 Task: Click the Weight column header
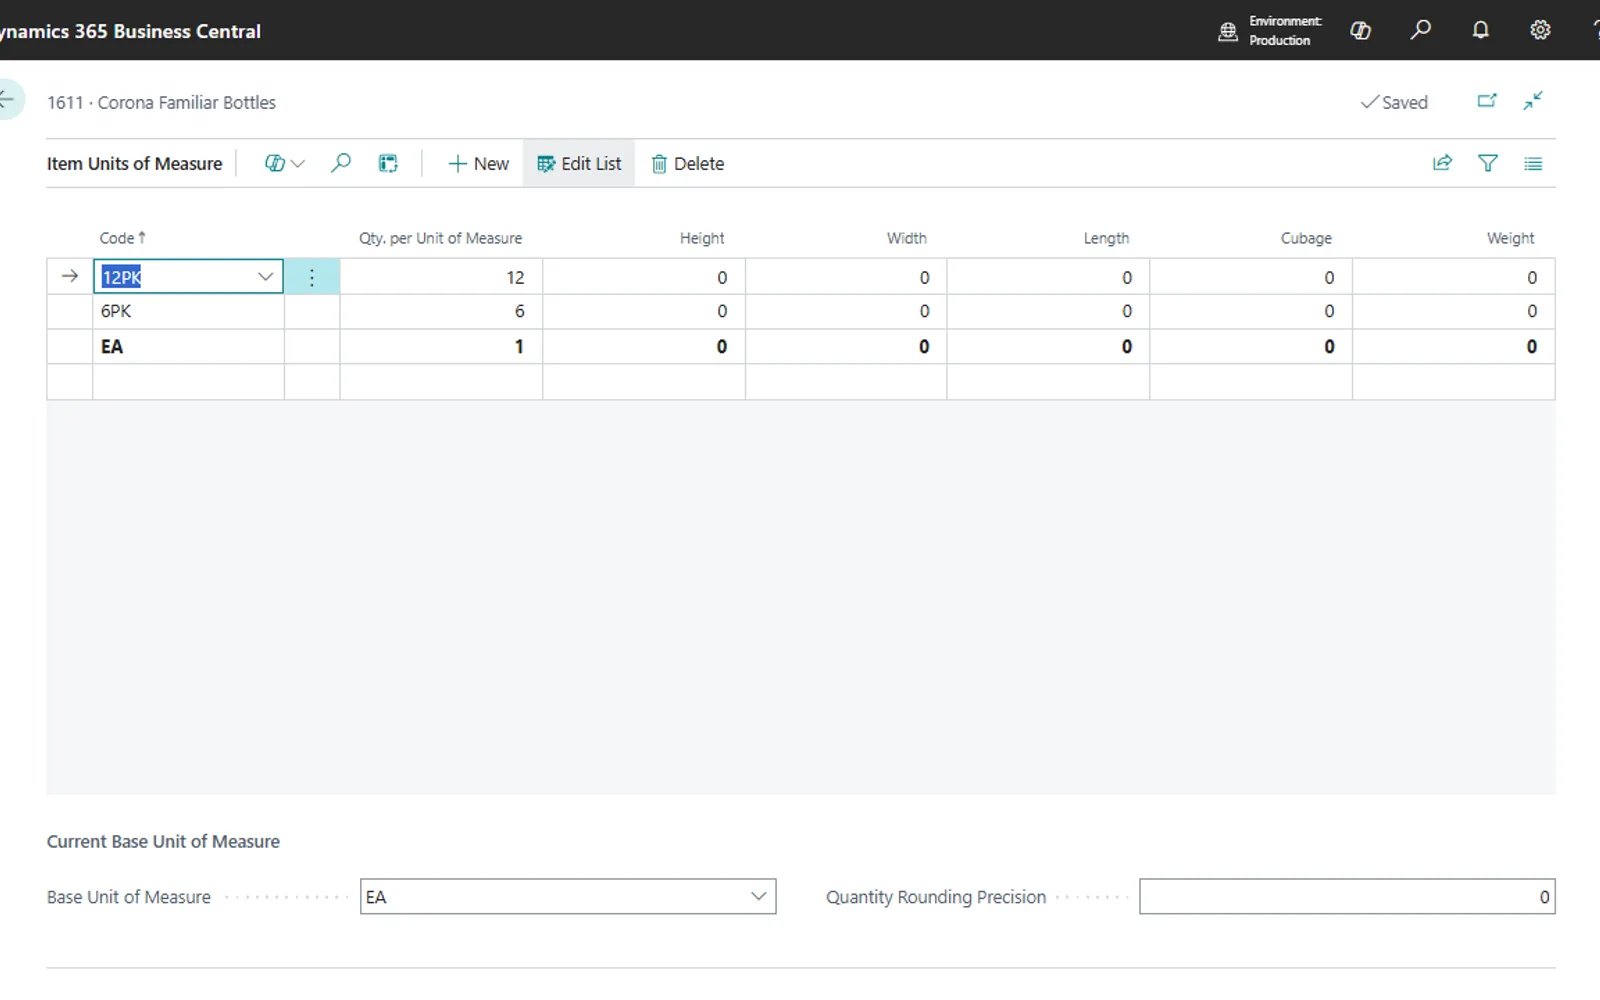1510,238
